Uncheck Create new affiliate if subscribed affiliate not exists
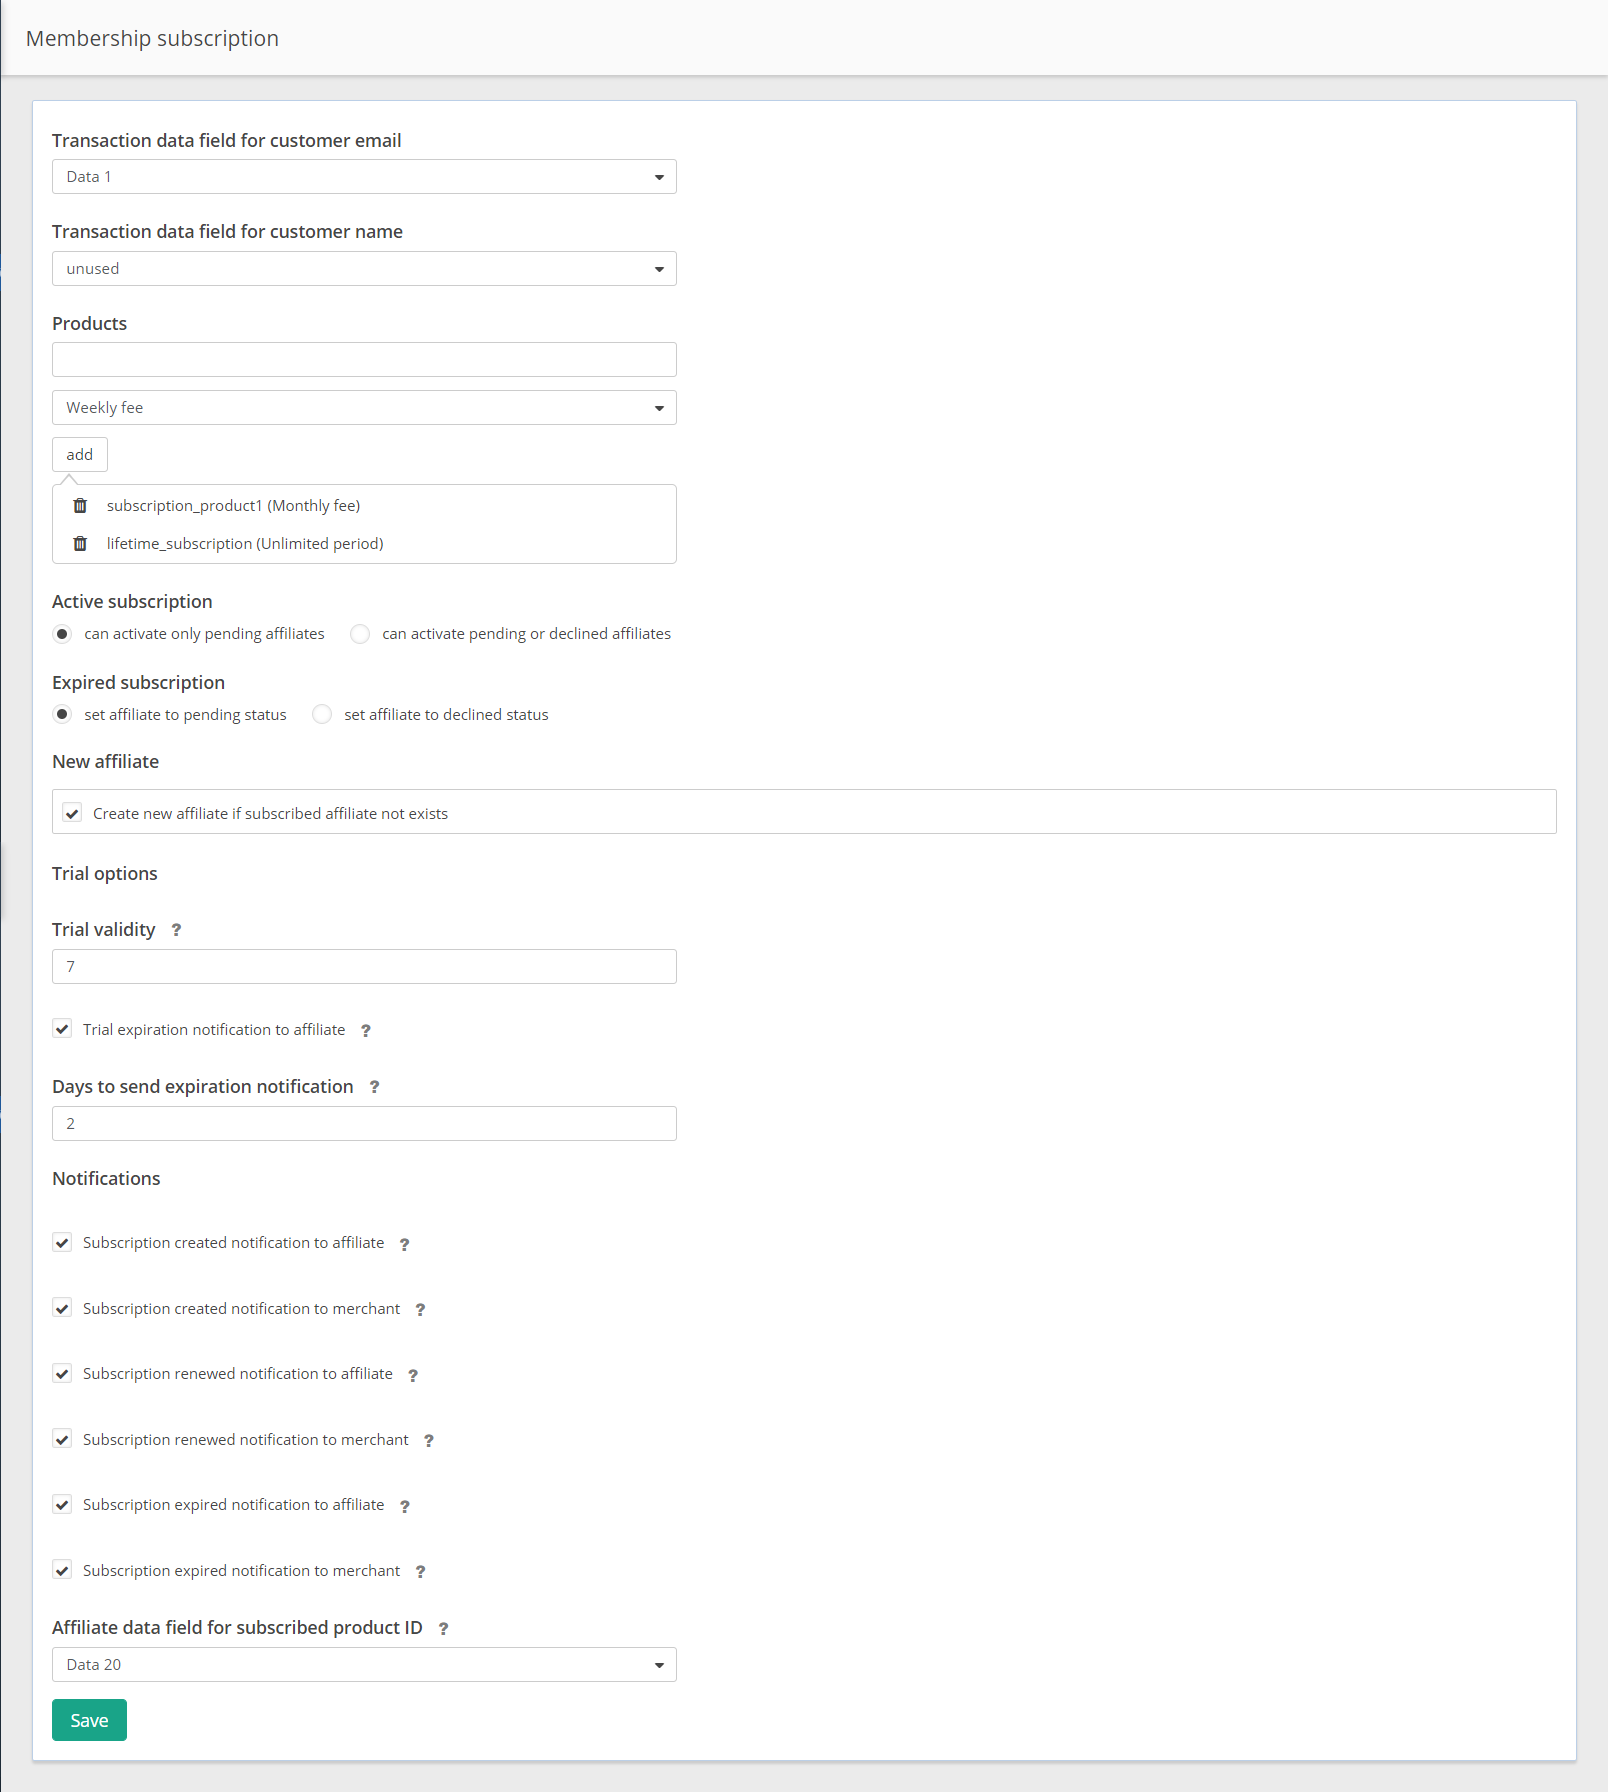Viewport: 1608px width, 1792px height. (71, 812)
